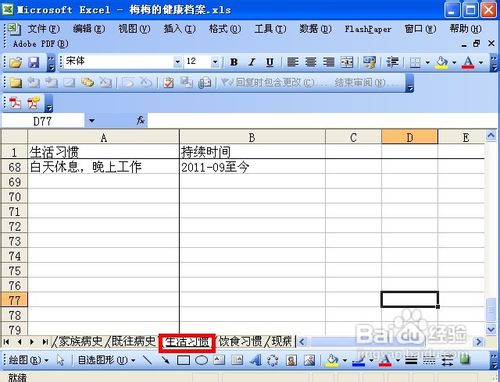Screen dimensions: 500x382
Task: Click the yellow folder icon in Reviewing toolbar
Action: [x=15, y=82]
